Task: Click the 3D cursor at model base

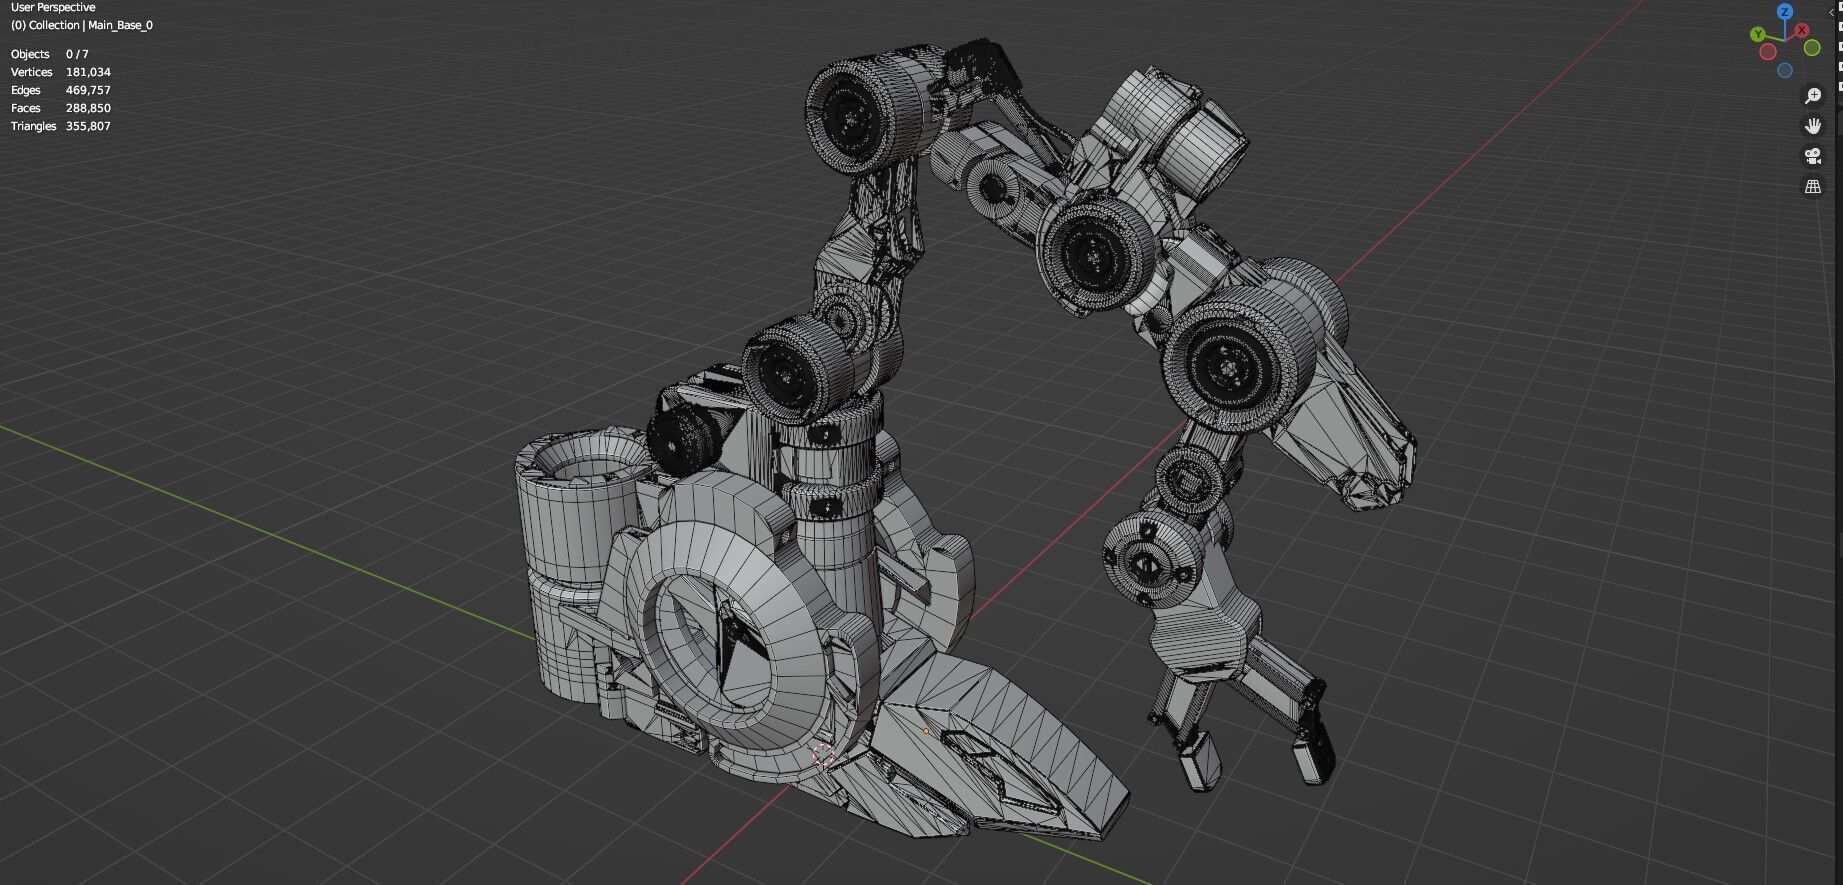Action: pos(823,754)
